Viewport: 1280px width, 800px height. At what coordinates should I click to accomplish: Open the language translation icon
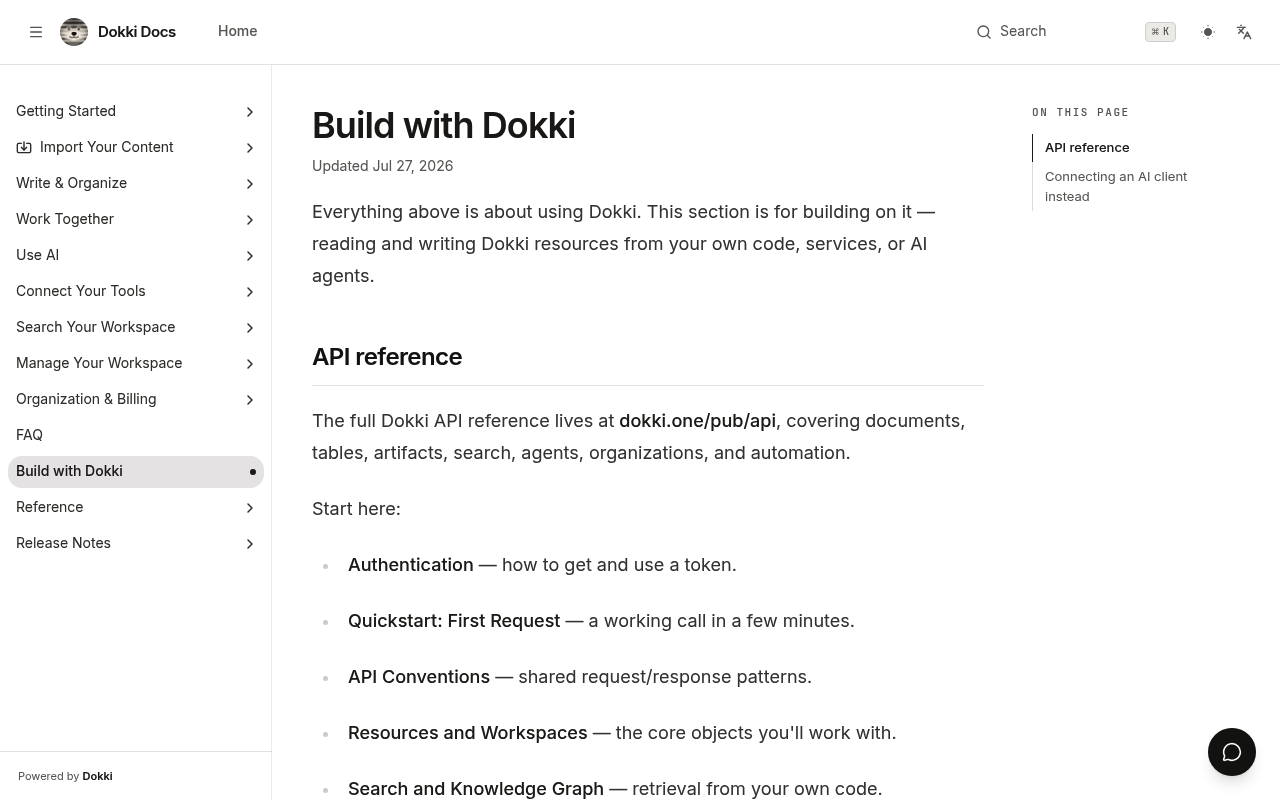tap(1244, 32)
